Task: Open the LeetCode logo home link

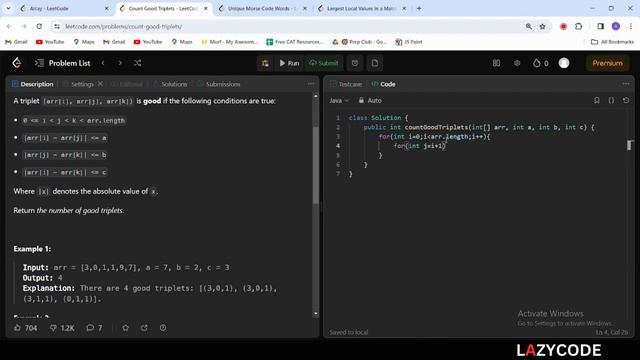Action: [17, 63]
